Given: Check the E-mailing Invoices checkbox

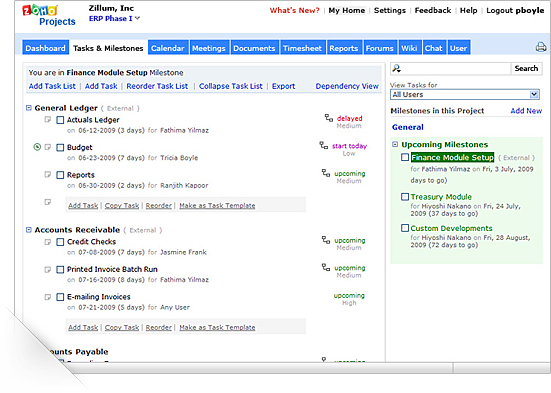Looking at the screenshot, I should tap(60, 297).
